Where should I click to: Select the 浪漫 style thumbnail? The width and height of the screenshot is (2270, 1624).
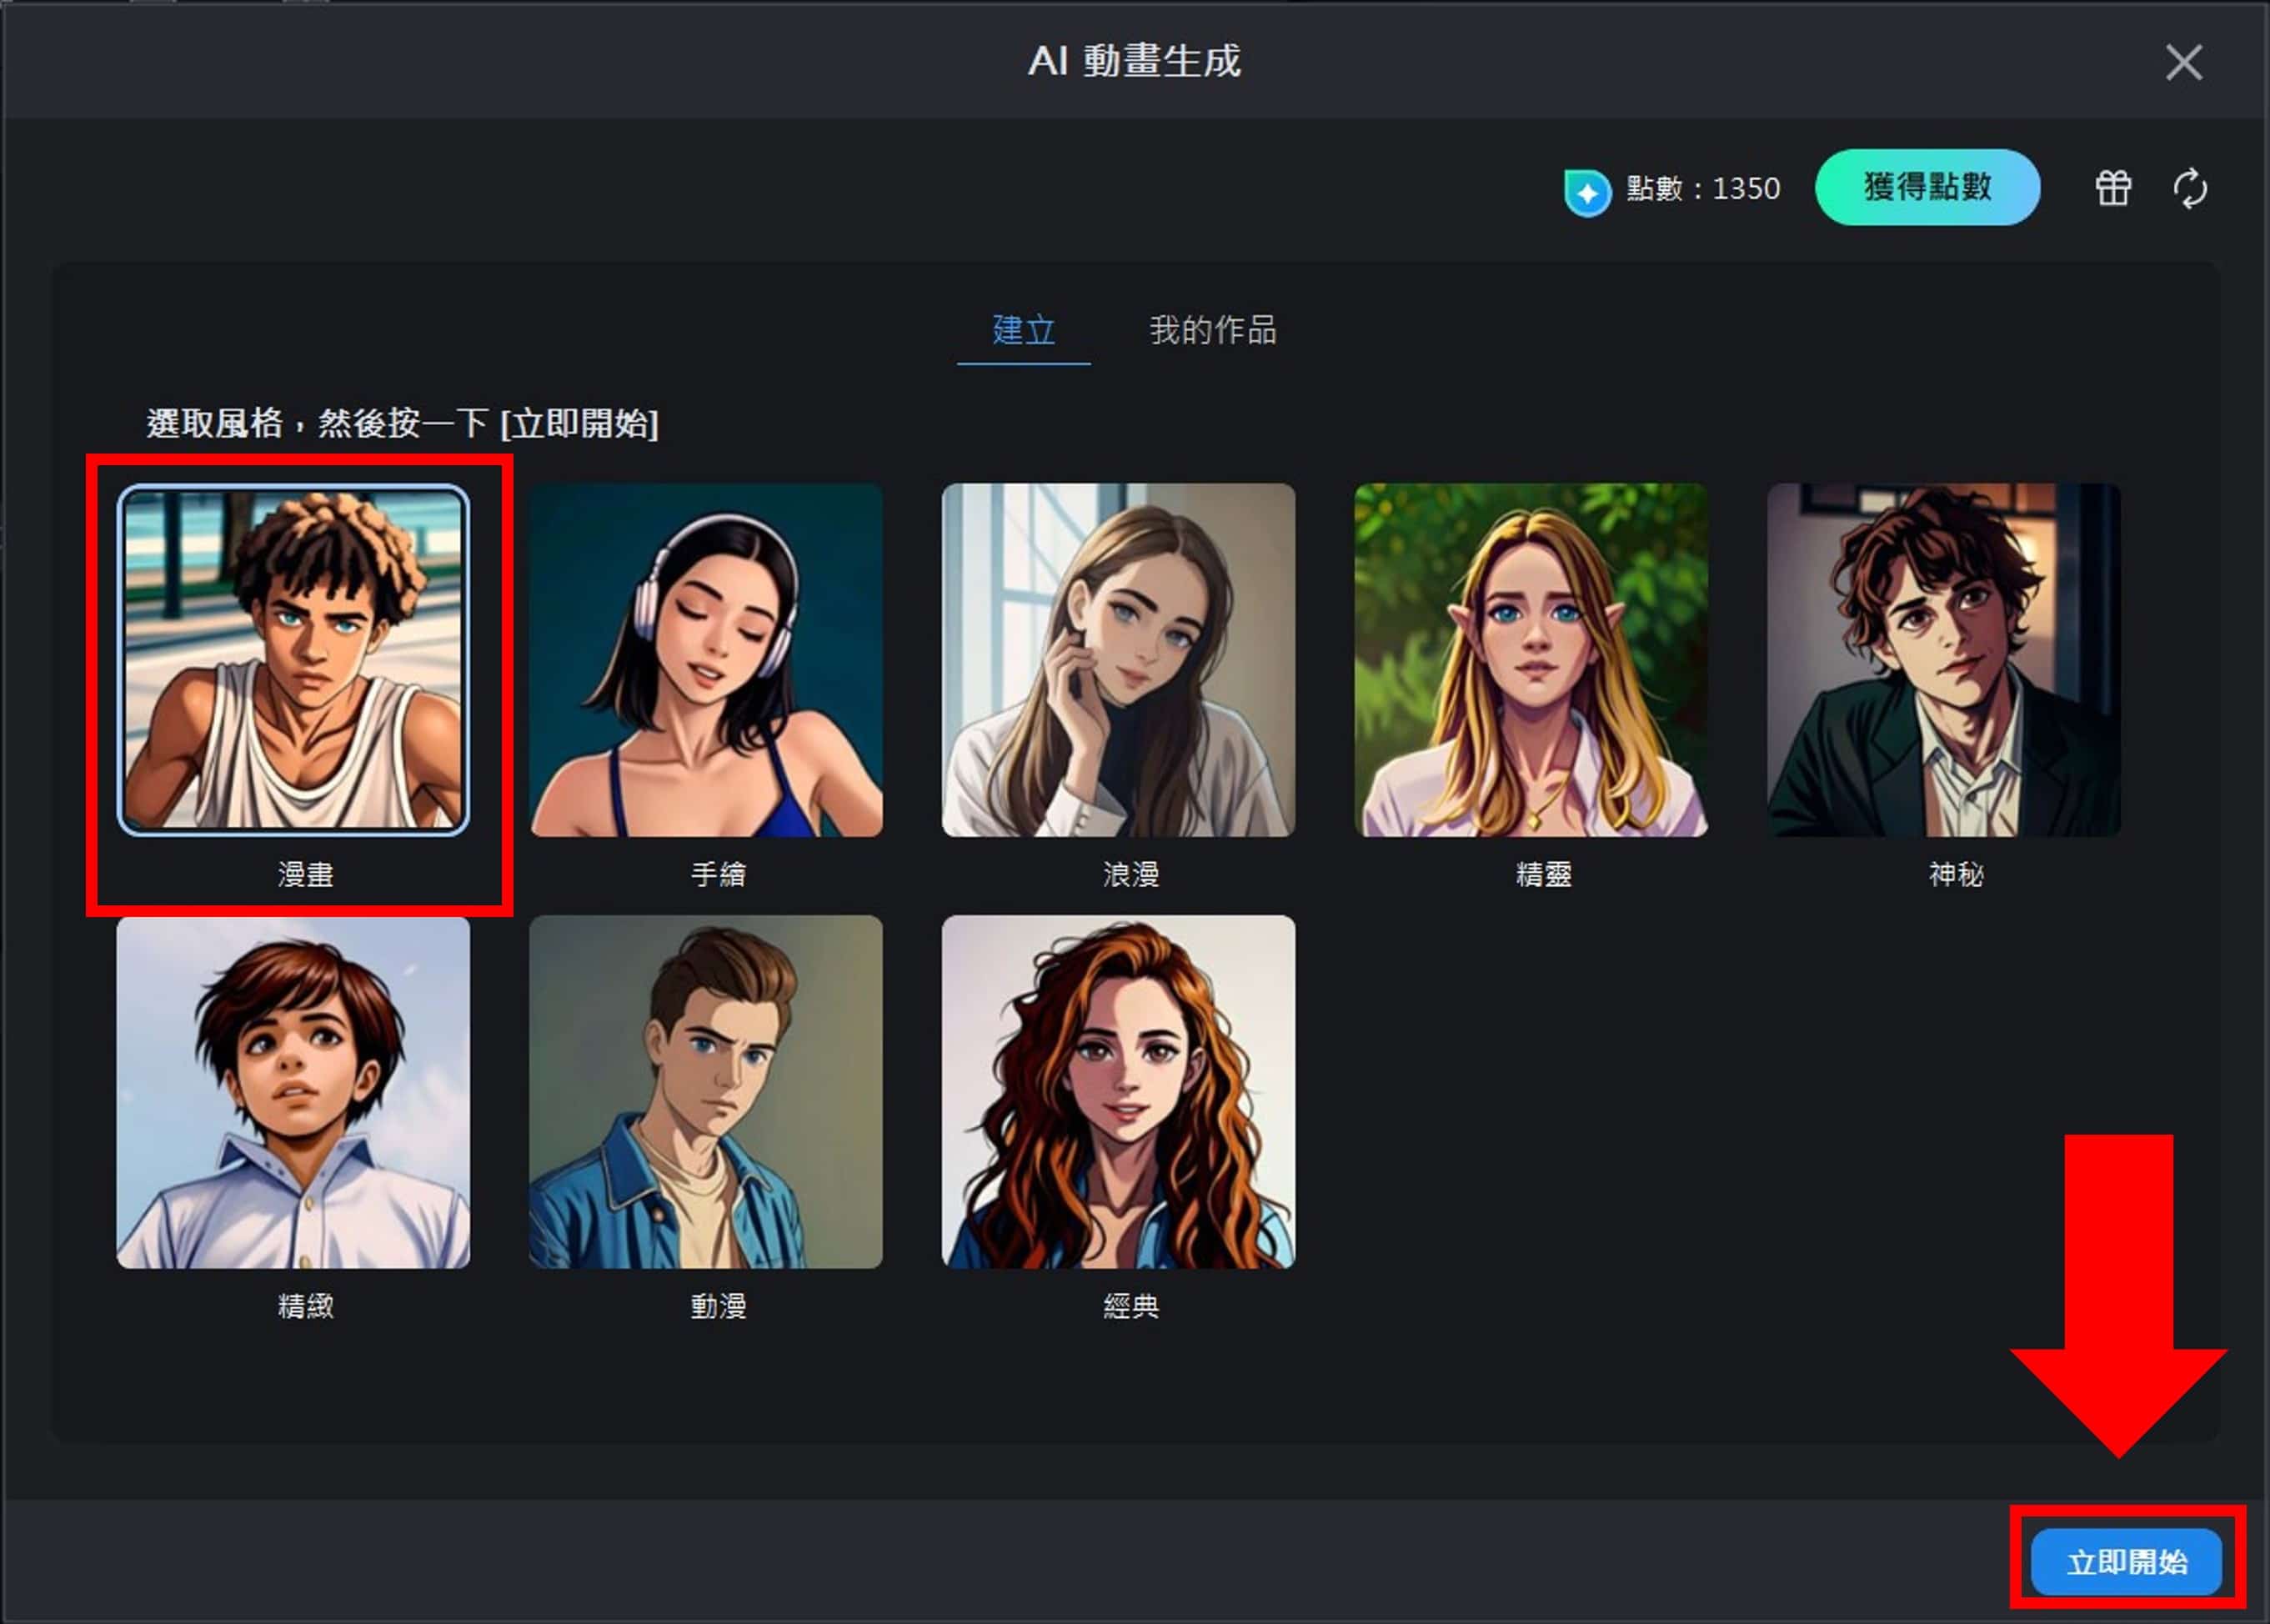point(1117,660)
